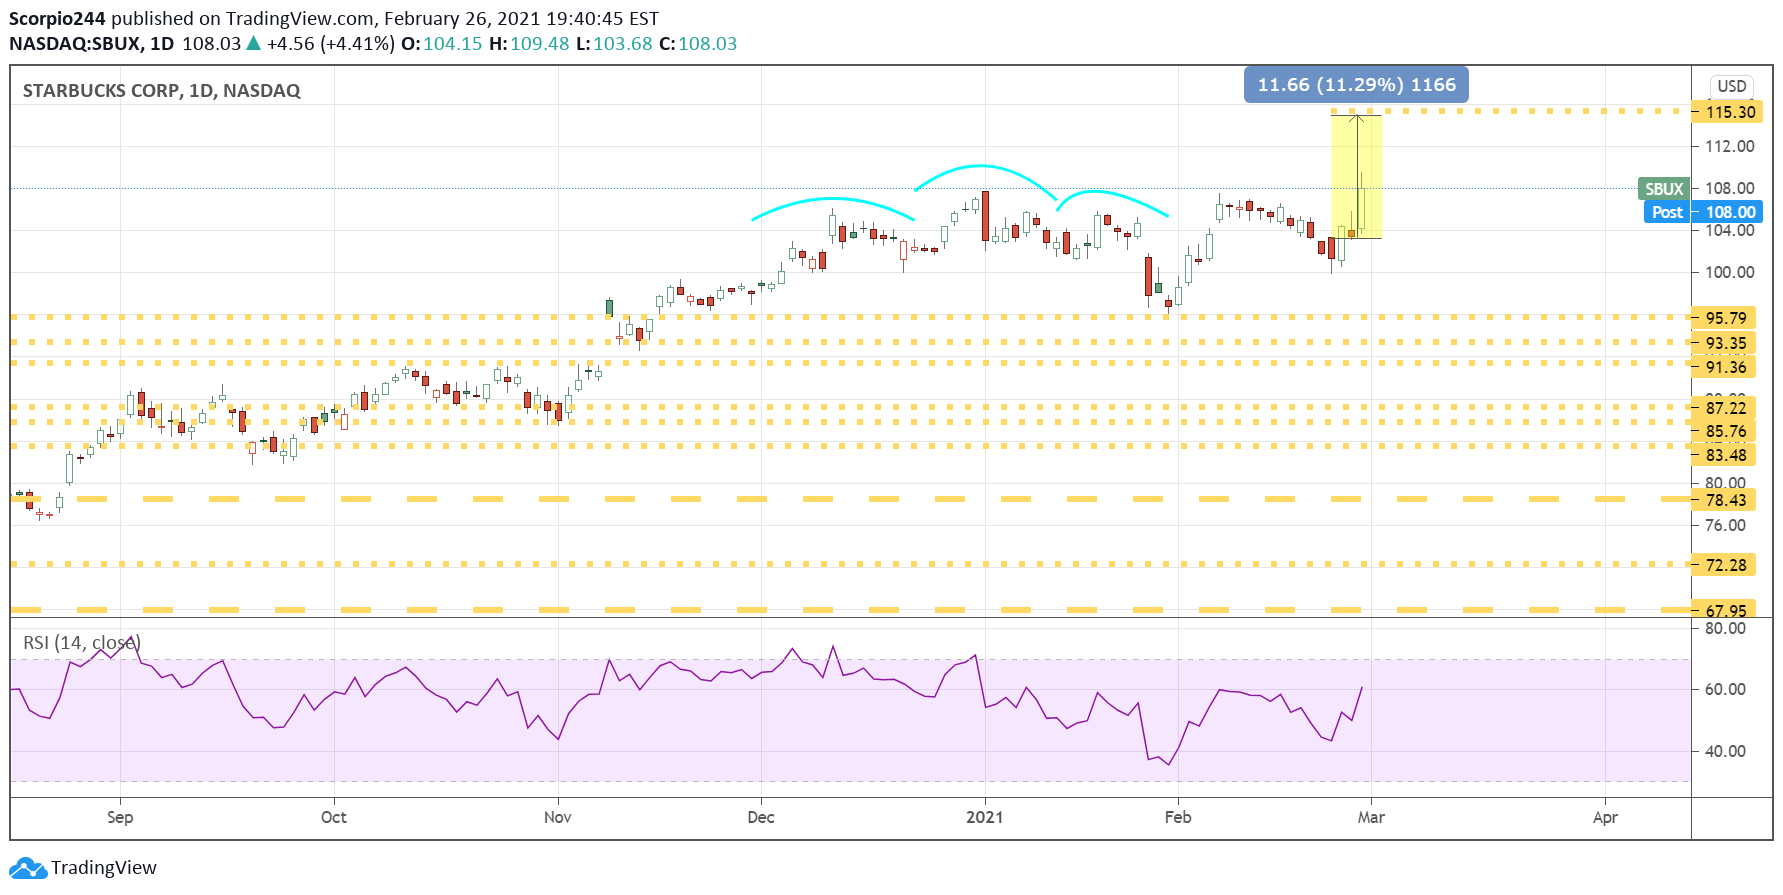Click the RSI (14, close) indicator title
1783x895 pixels.
pos(82,643)
